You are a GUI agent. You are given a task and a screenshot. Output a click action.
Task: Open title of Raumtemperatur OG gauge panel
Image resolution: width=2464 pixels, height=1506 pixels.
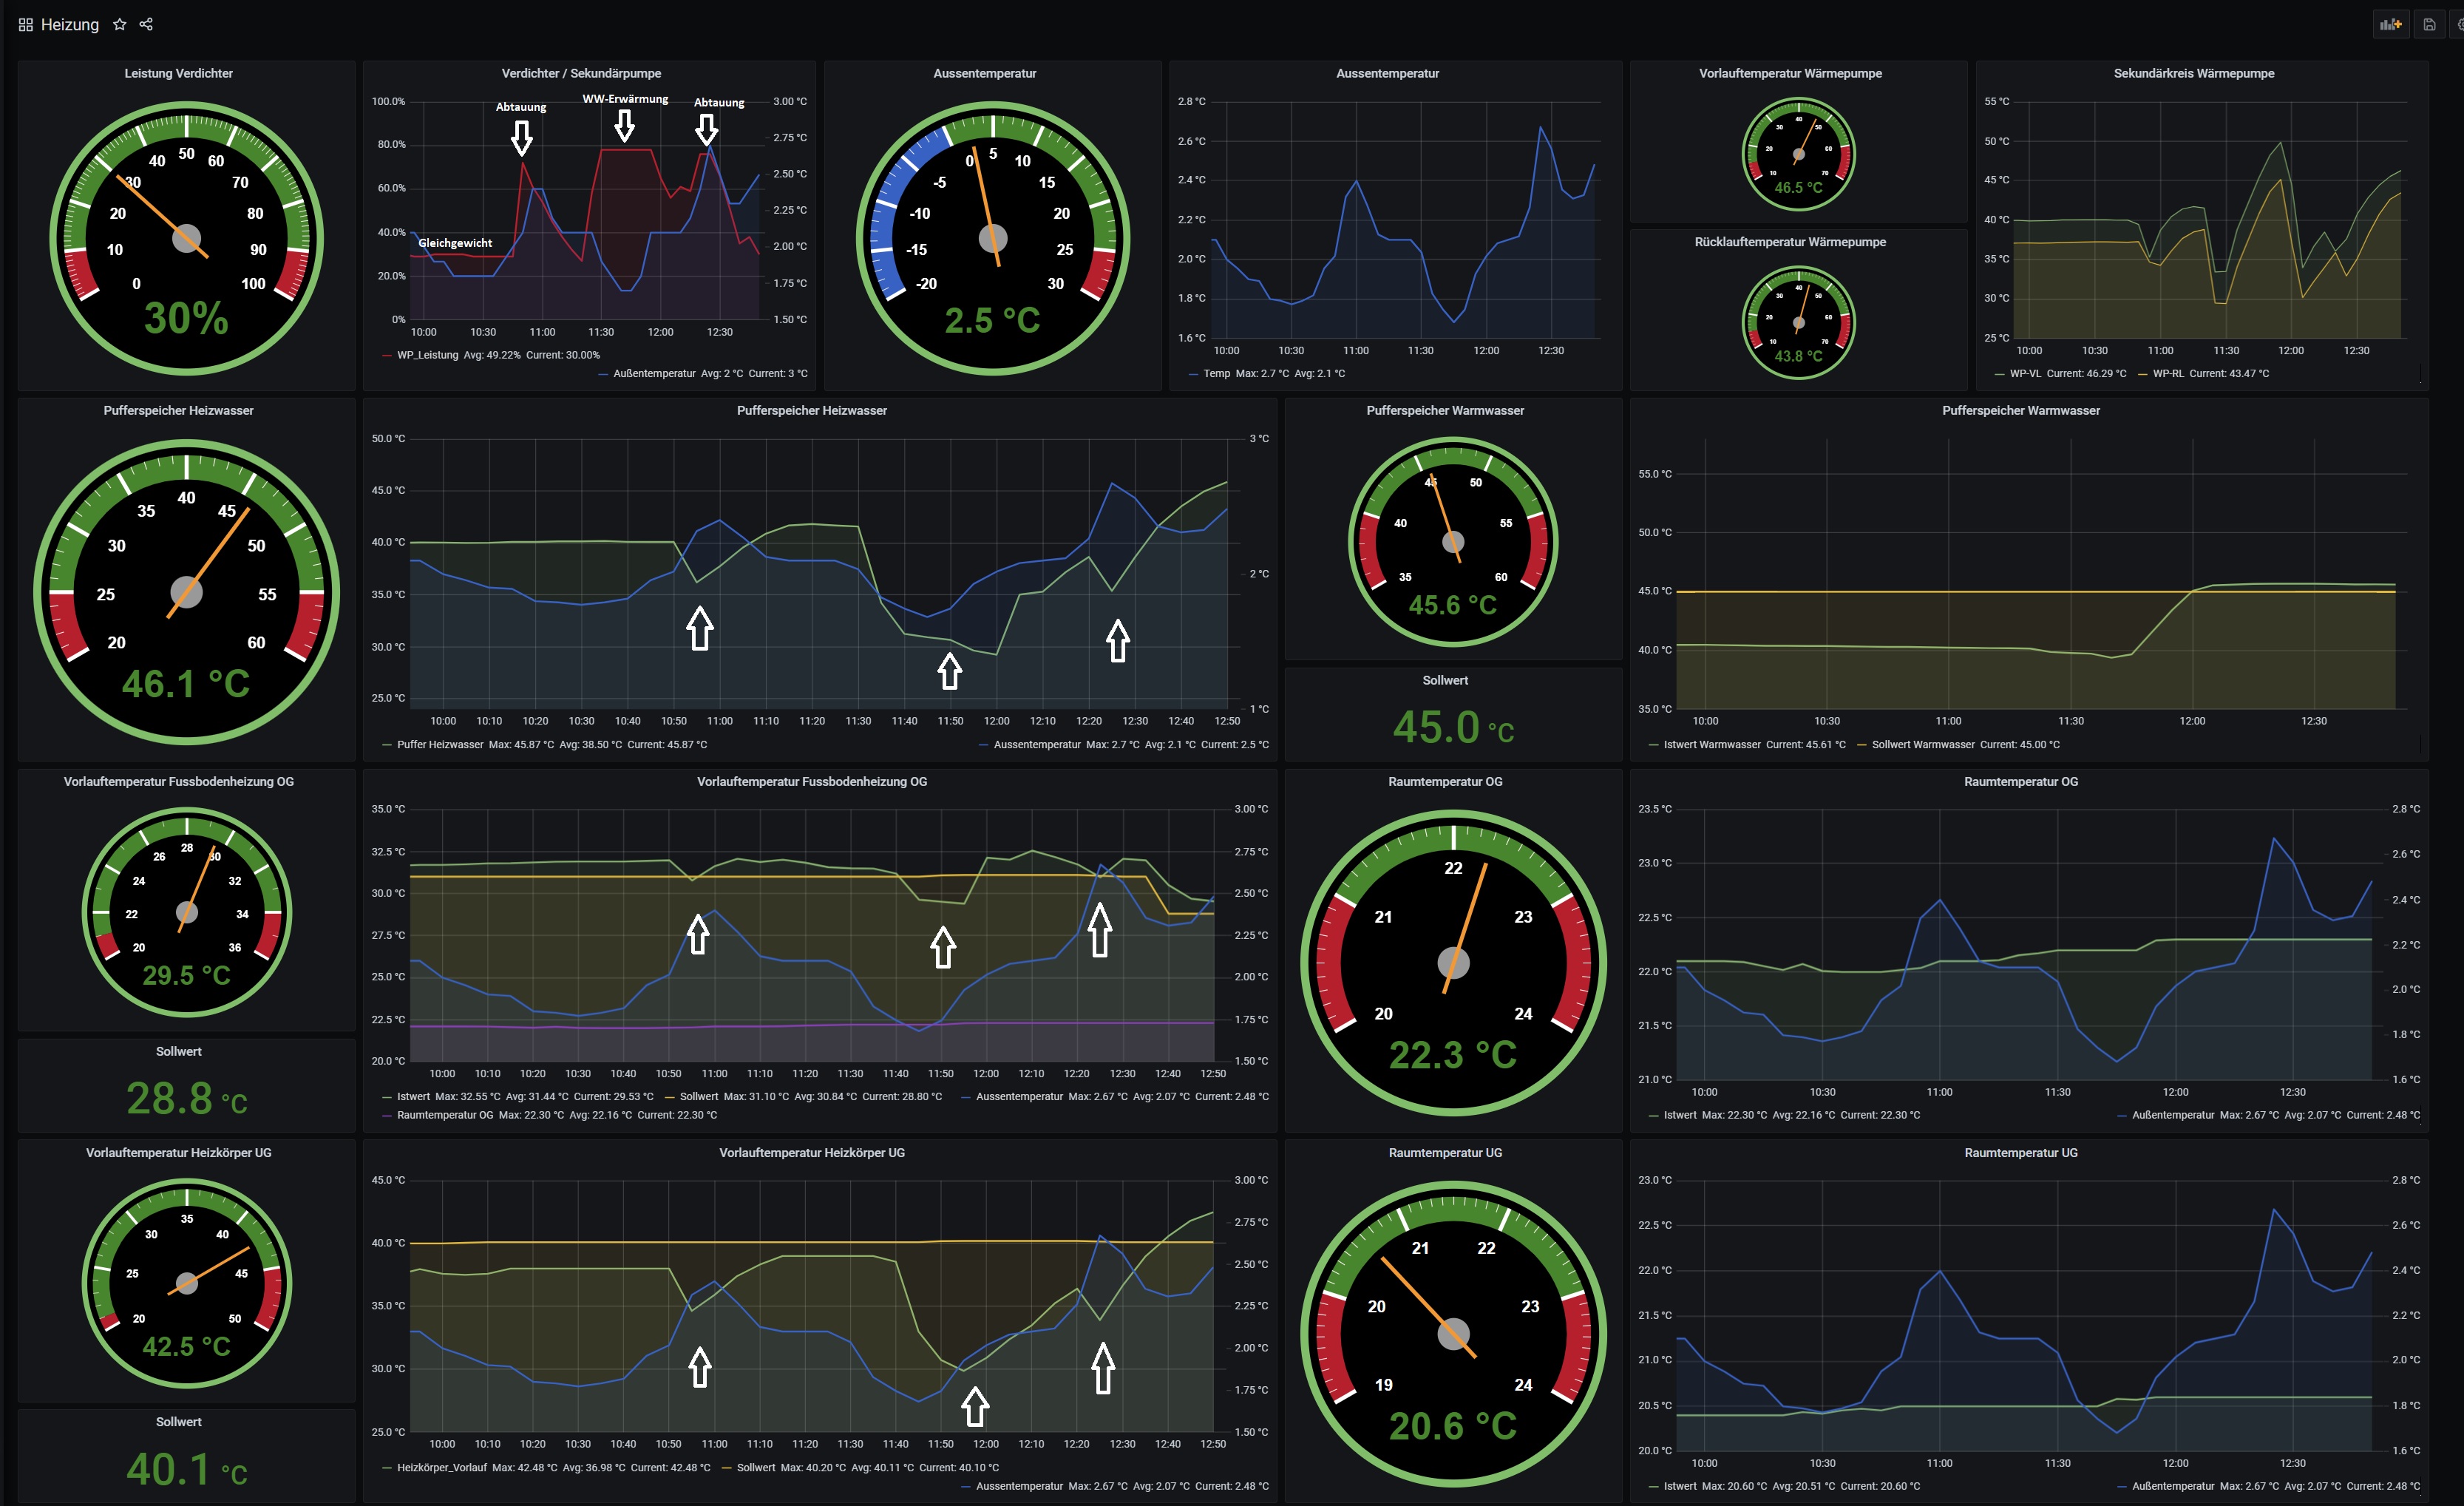pyautogui.click(x=1445, y=781)
